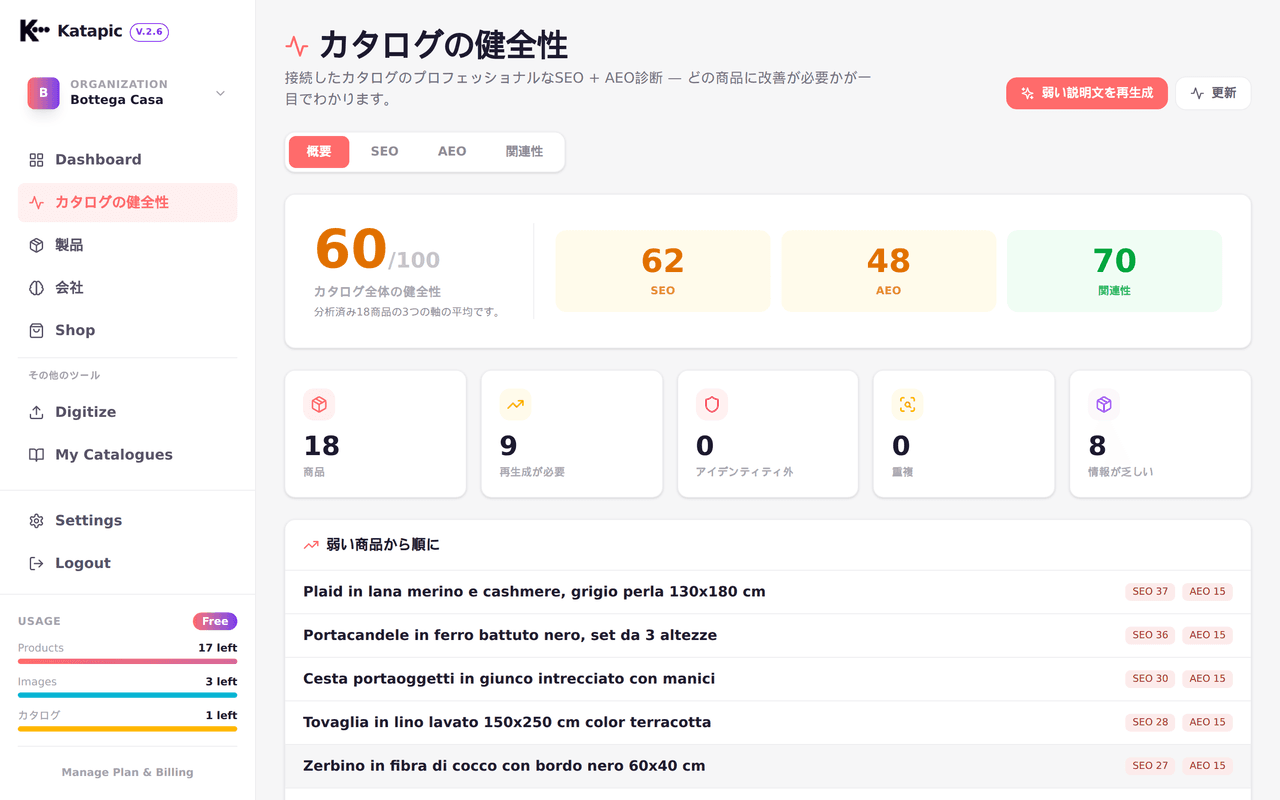1280x800 pixels.
Task: Click the shield icon on the アイデンティティ外 card
Action: tap(712, 404)
